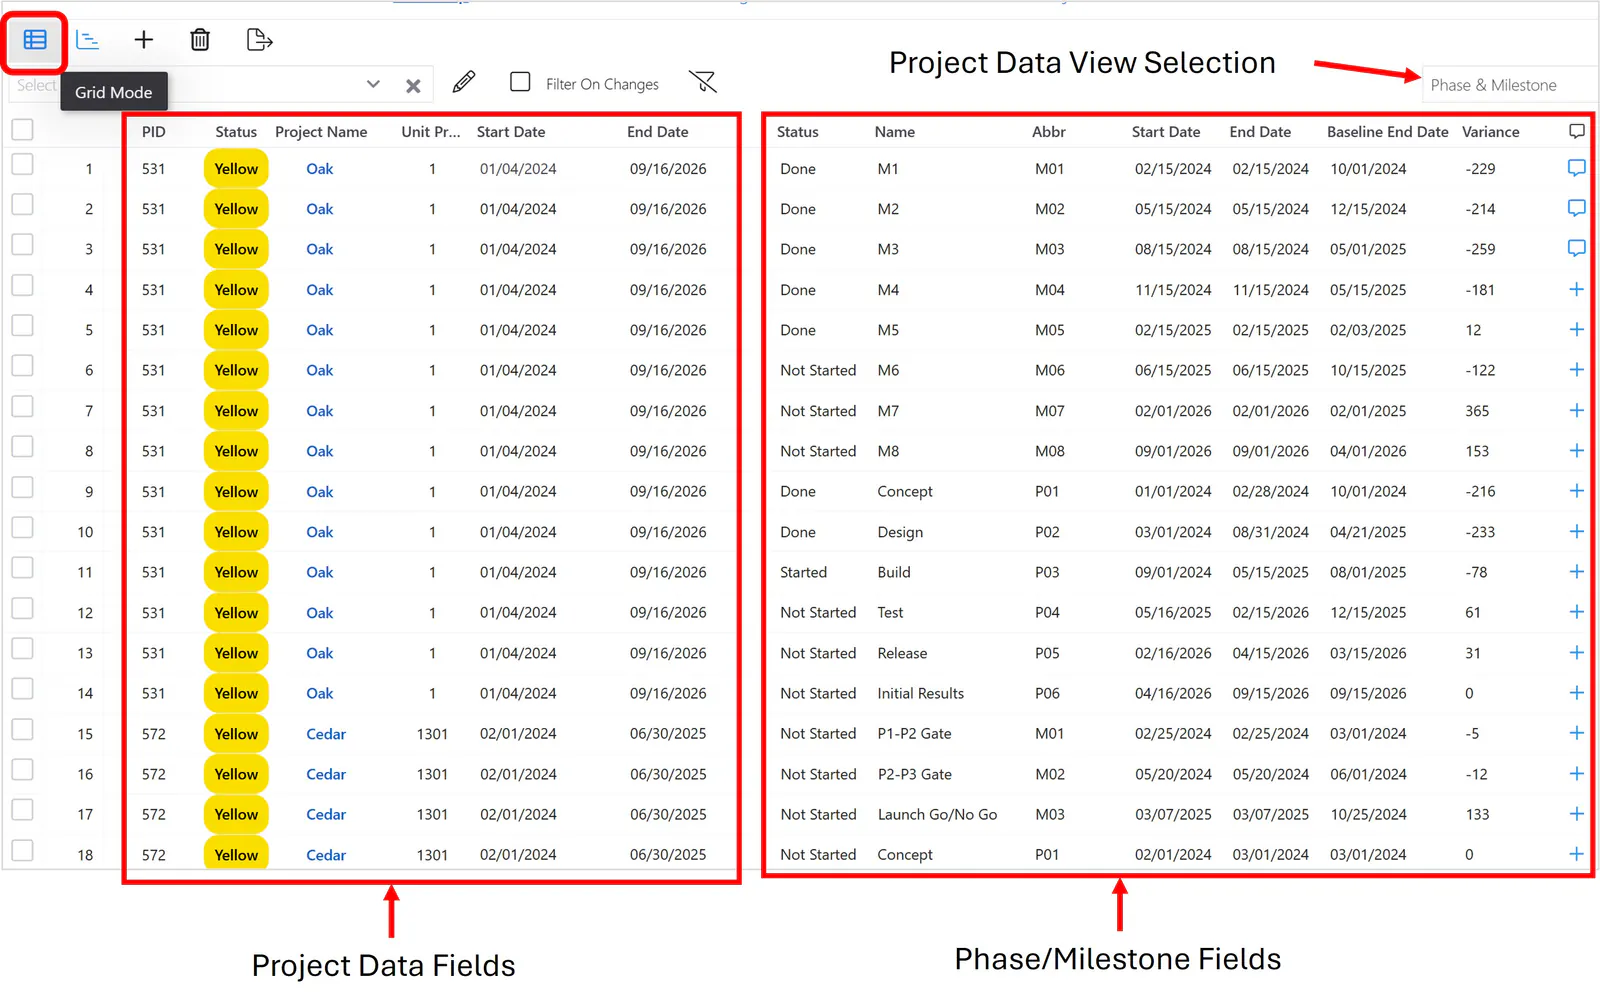Open comment bubble for milestone M1

point(1577,168)
